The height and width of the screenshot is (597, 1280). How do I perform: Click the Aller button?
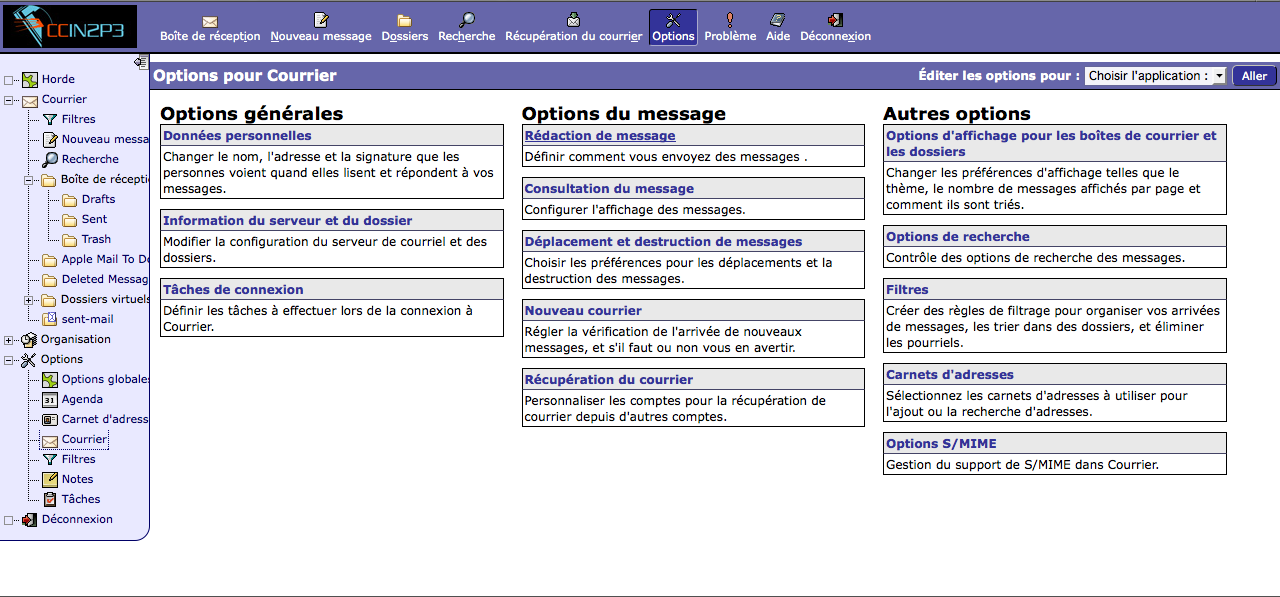click(x=1254, y=76)
